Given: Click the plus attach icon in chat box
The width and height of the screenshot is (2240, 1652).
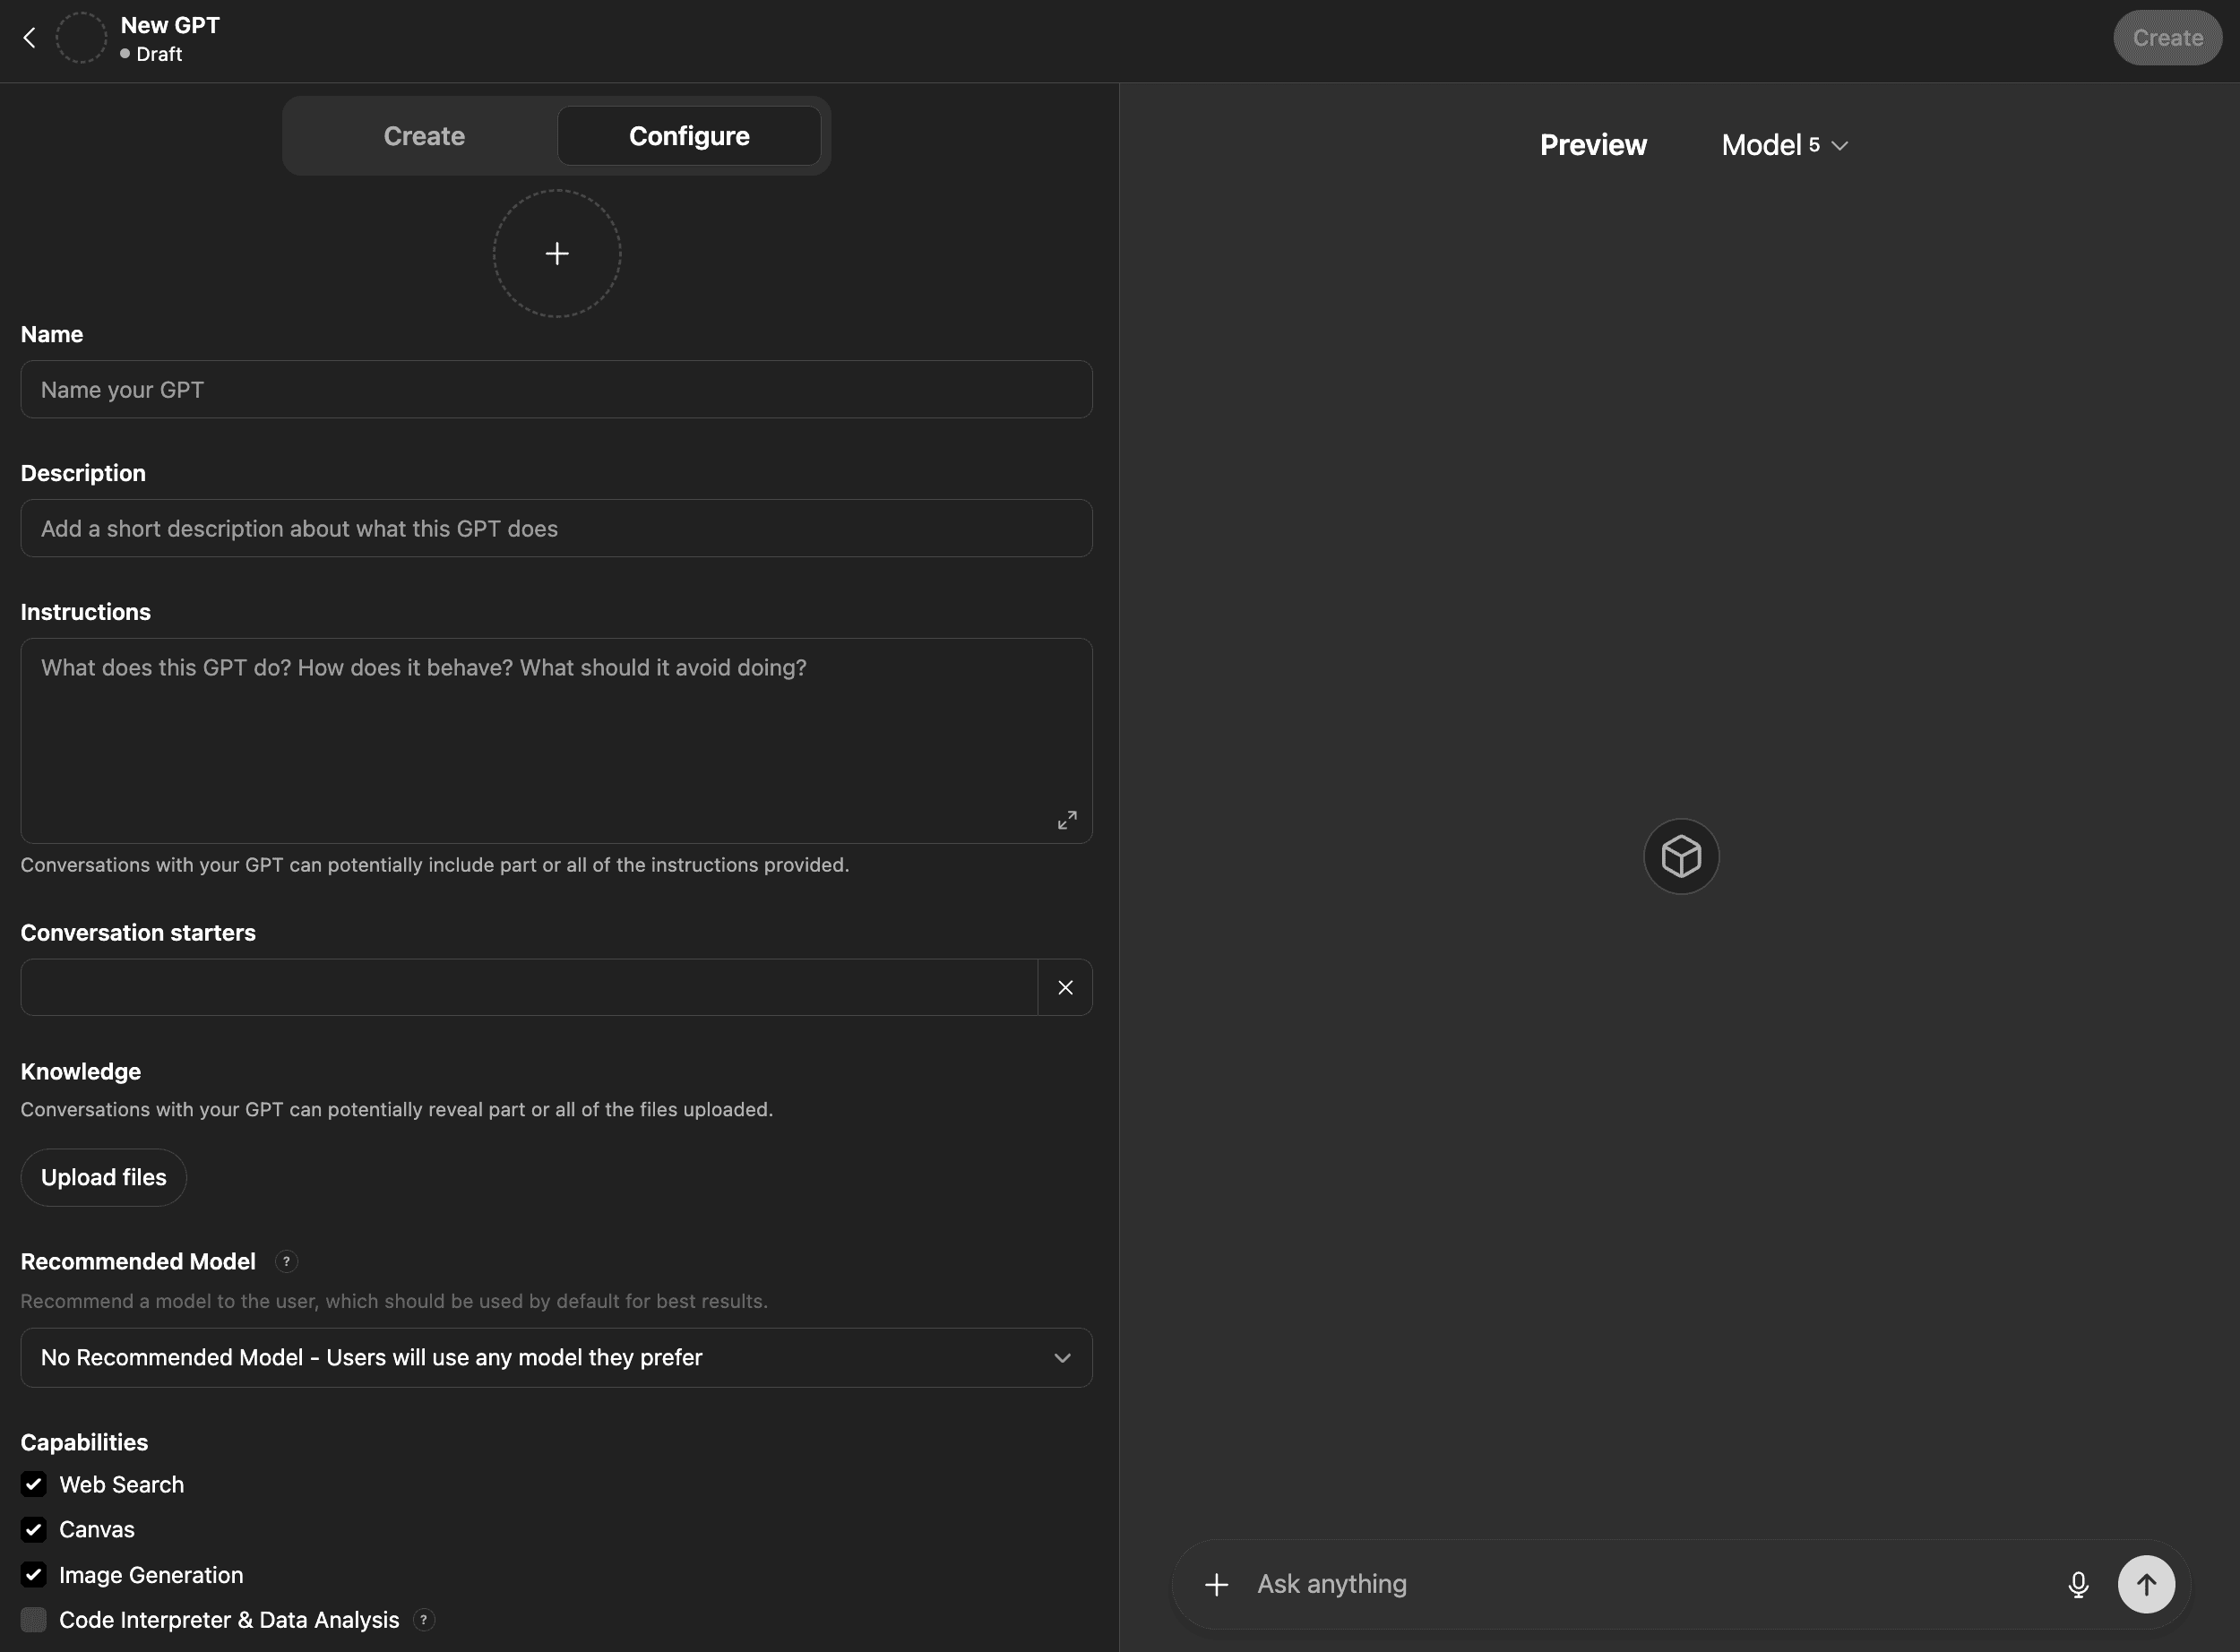Looking at the screenshot, I should tap(1216, 1585).
